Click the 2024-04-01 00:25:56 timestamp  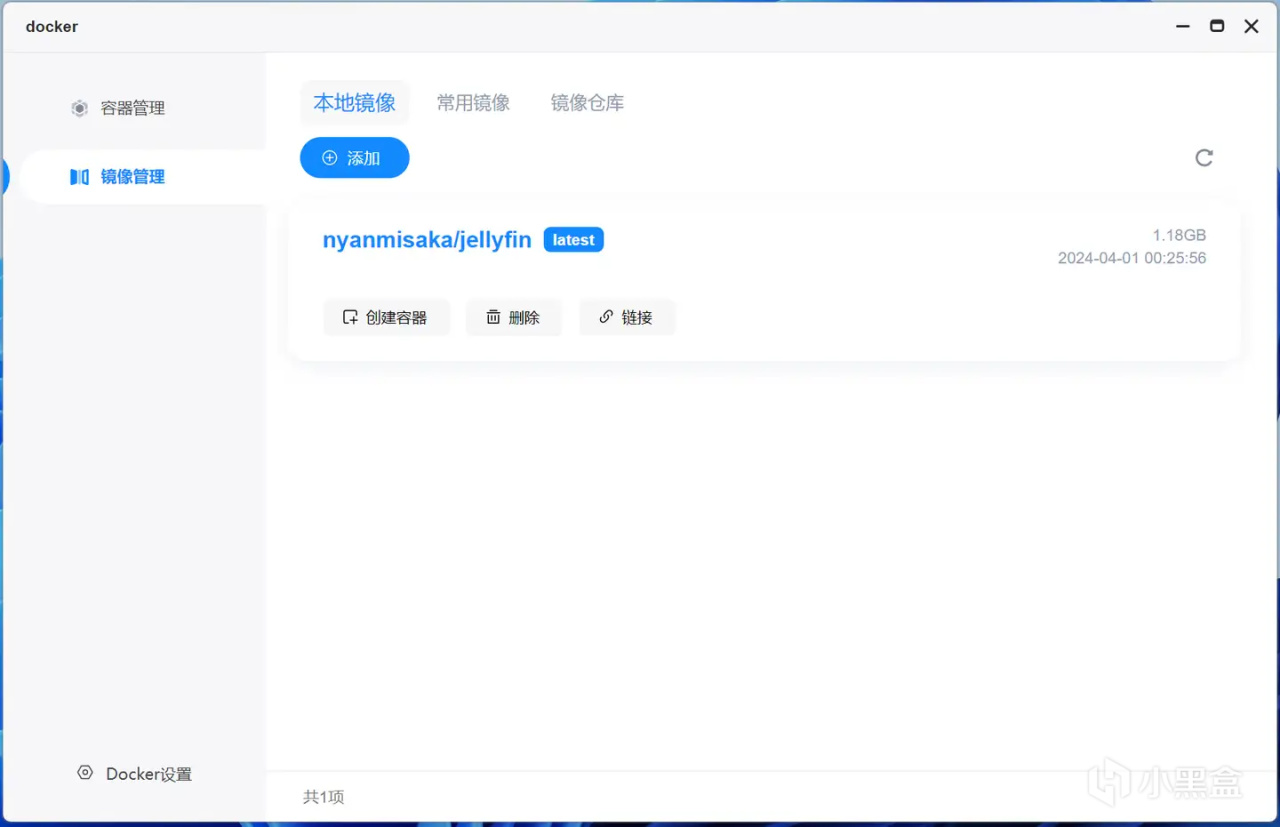(1132, 258)
